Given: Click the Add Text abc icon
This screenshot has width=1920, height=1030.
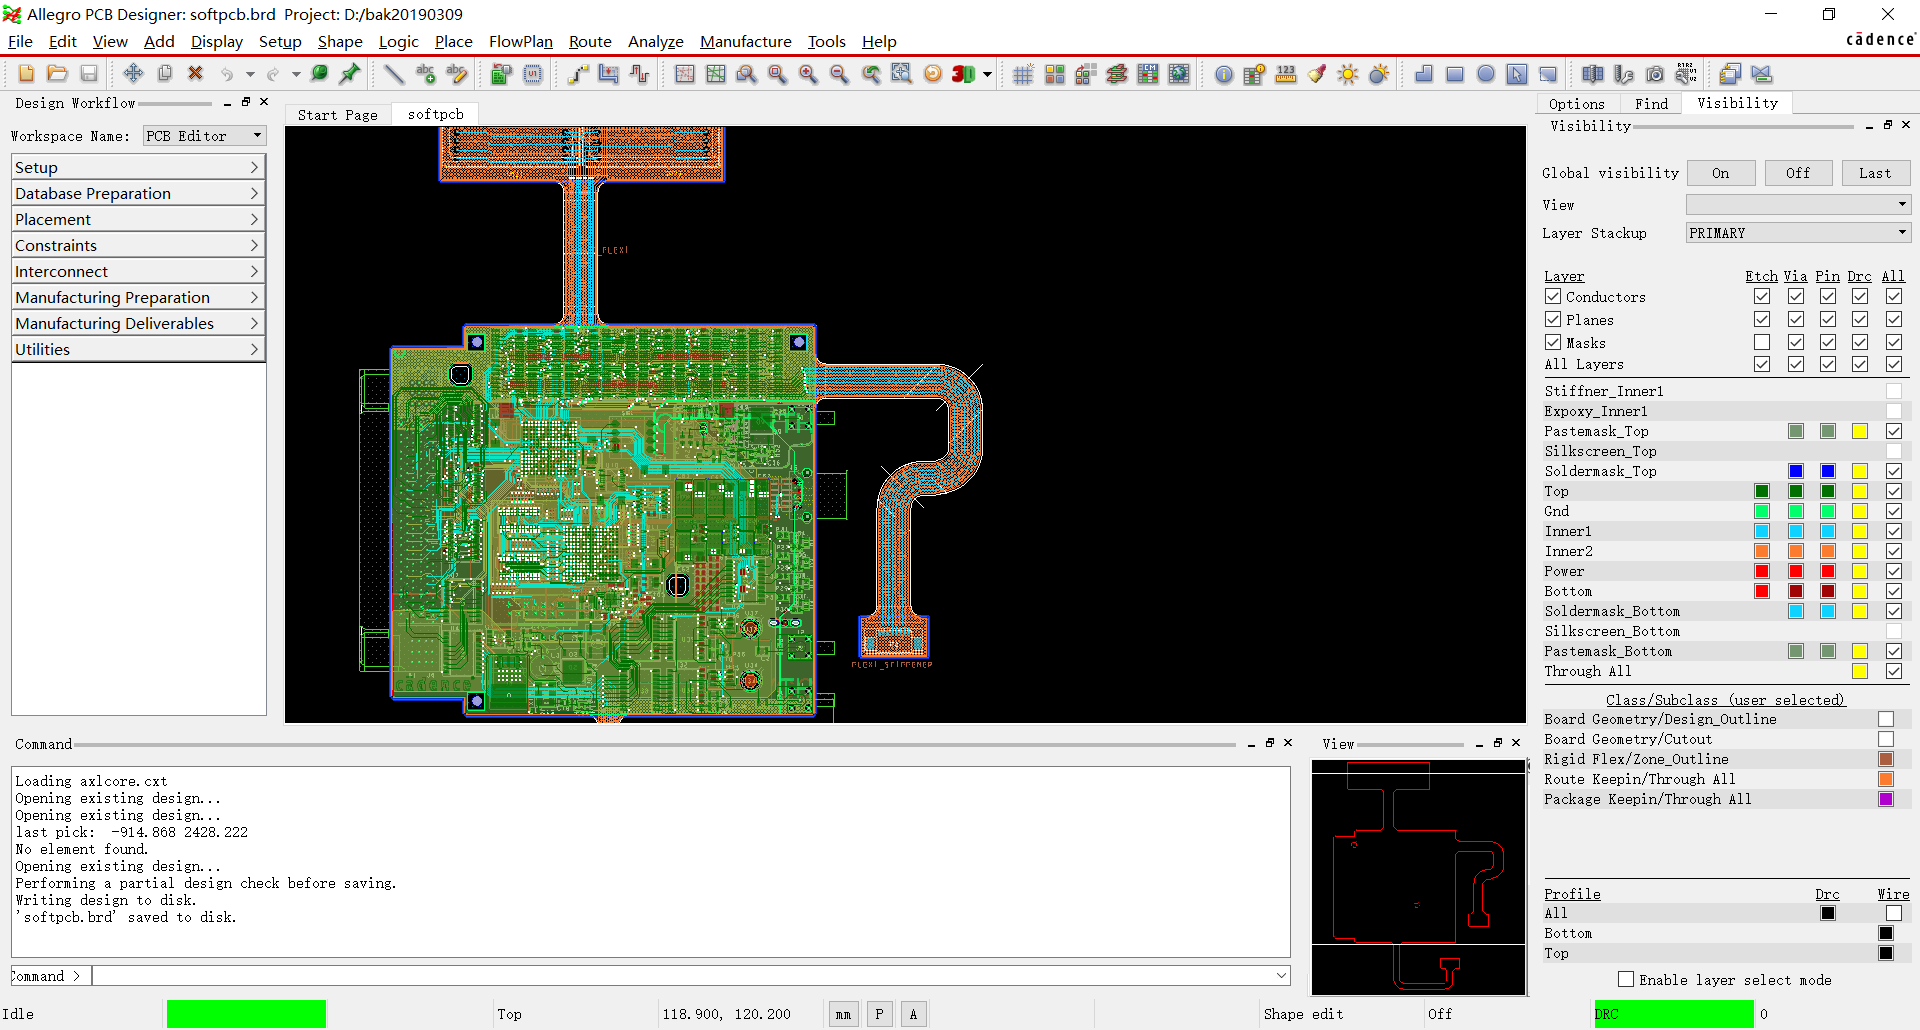Looking at the screenshot, I should (426, 73).
